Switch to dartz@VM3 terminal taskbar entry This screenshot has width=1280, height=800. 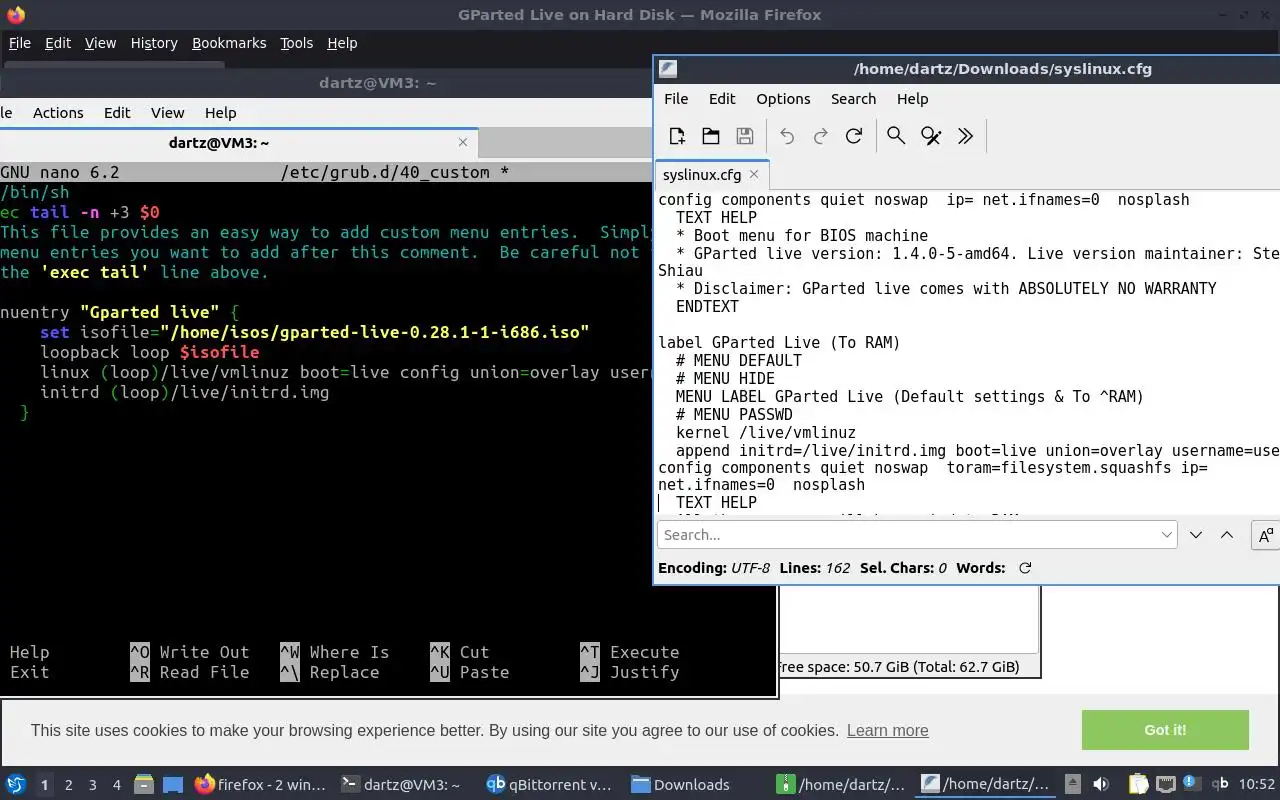401,784
